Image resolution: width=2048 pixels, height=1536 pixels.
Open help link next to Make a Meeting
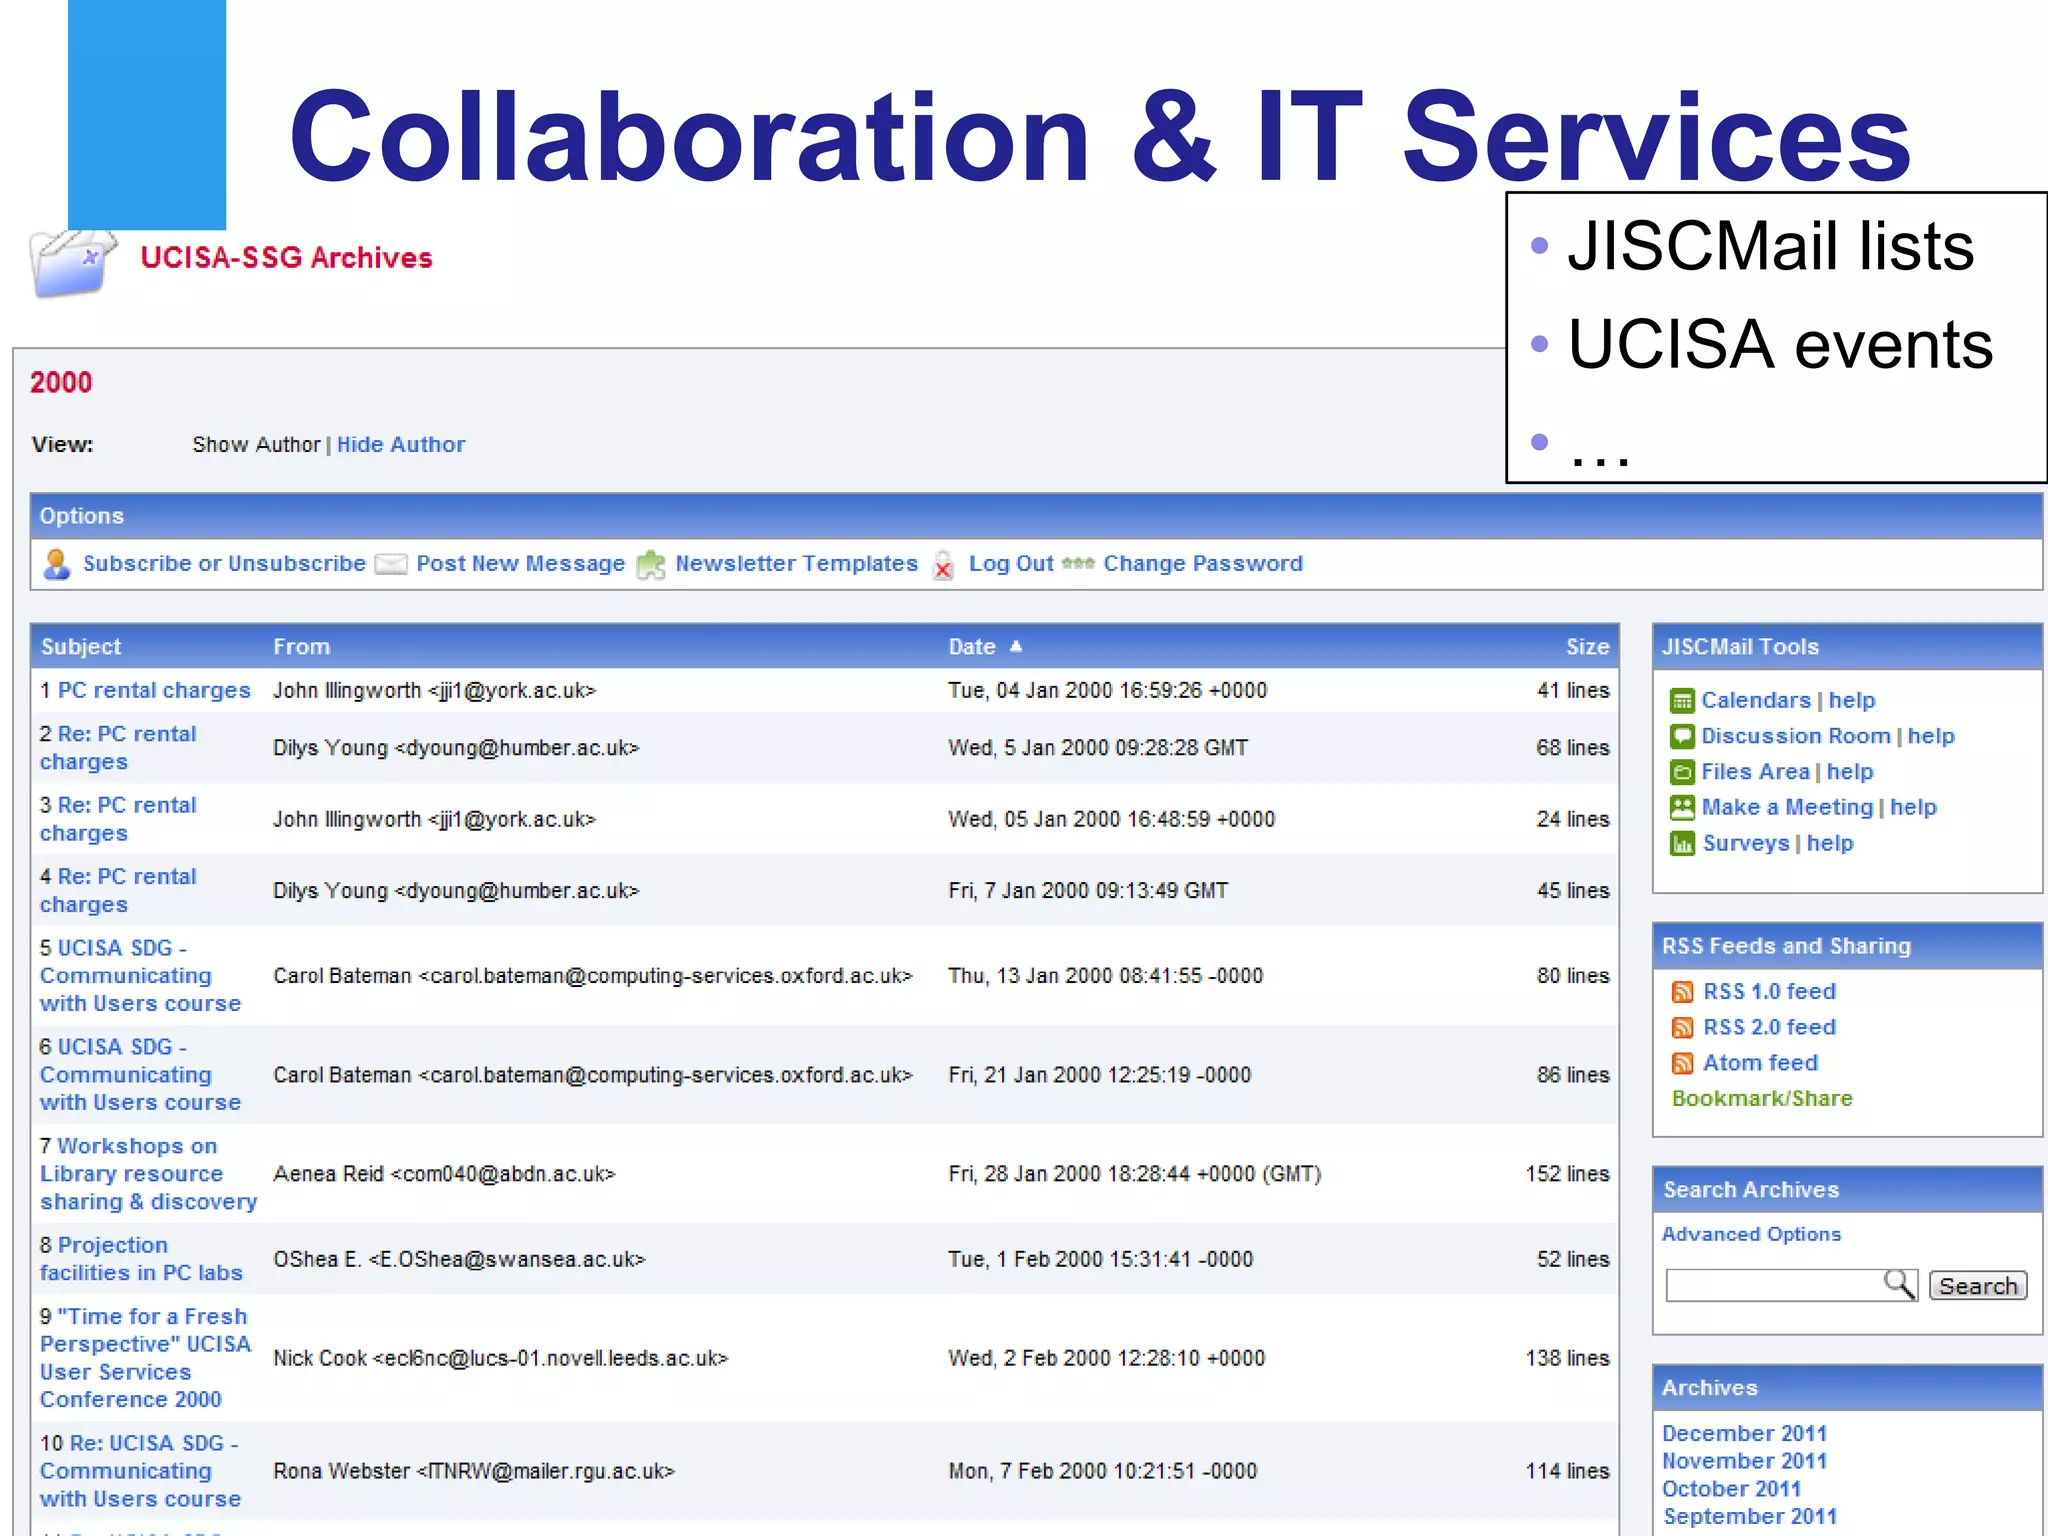coord(1914,808)
